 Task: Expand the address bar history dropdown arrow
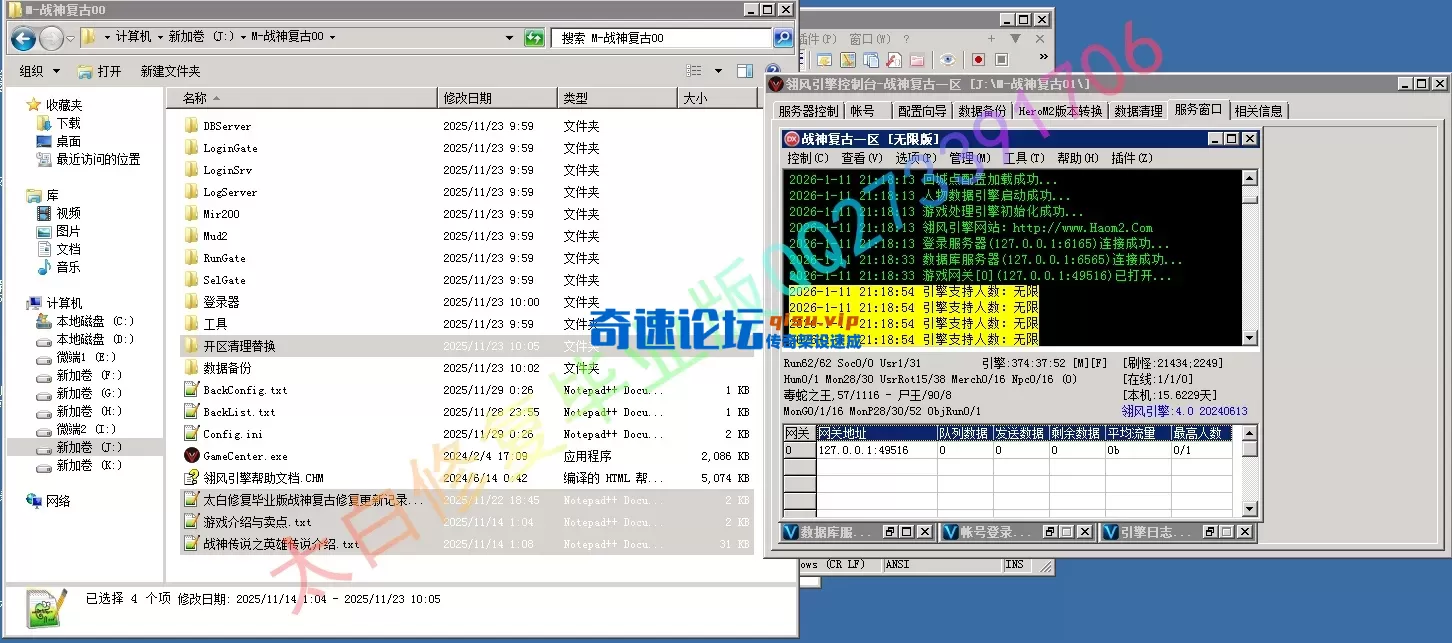tap(509, 37)
